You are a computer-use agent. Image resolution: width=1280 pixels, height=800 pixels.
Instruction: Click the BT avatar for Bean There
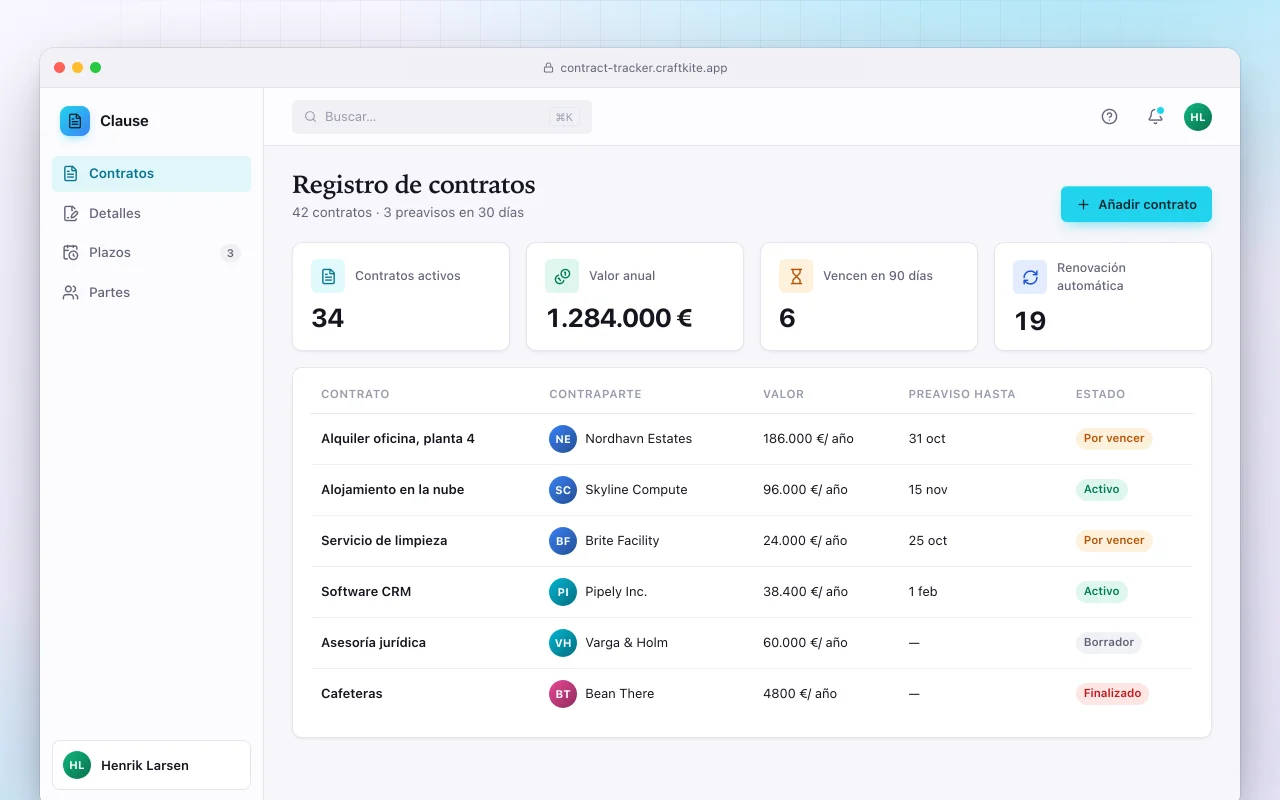point(563,694)
